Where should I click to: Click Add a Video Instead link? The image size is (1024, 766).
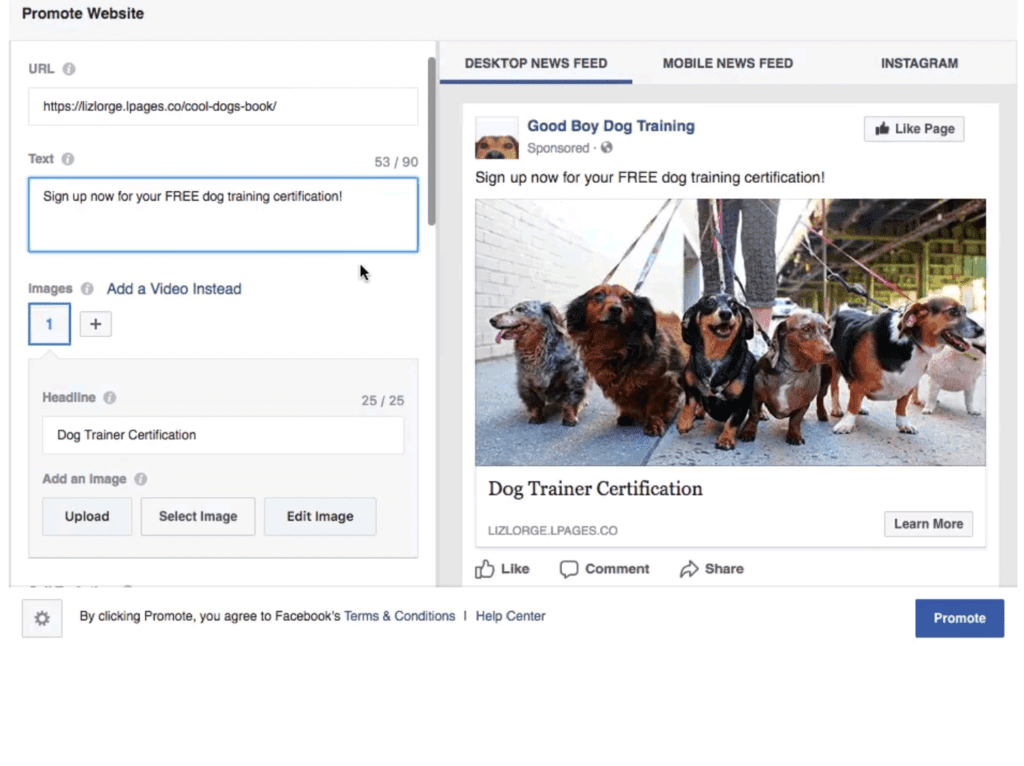174,289
